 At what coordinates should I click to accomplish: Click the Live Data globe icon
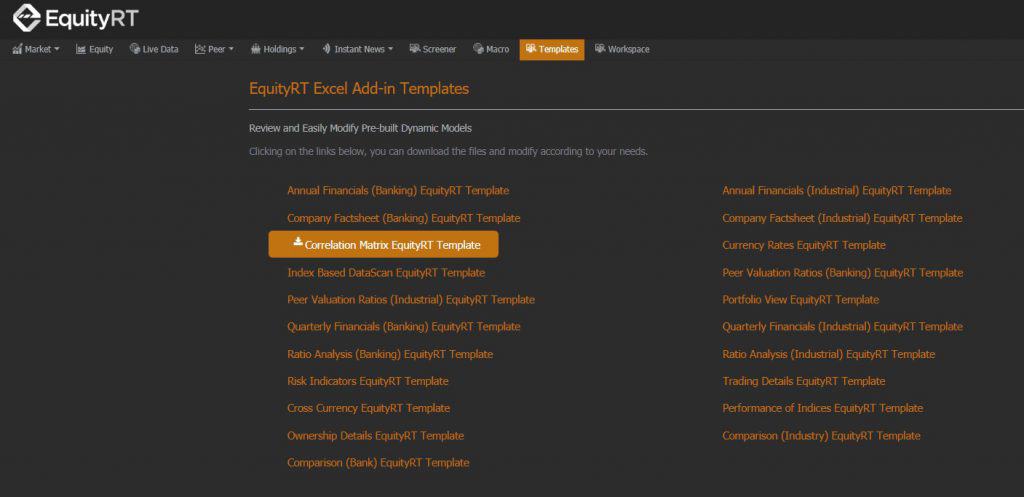click(135, 49)
